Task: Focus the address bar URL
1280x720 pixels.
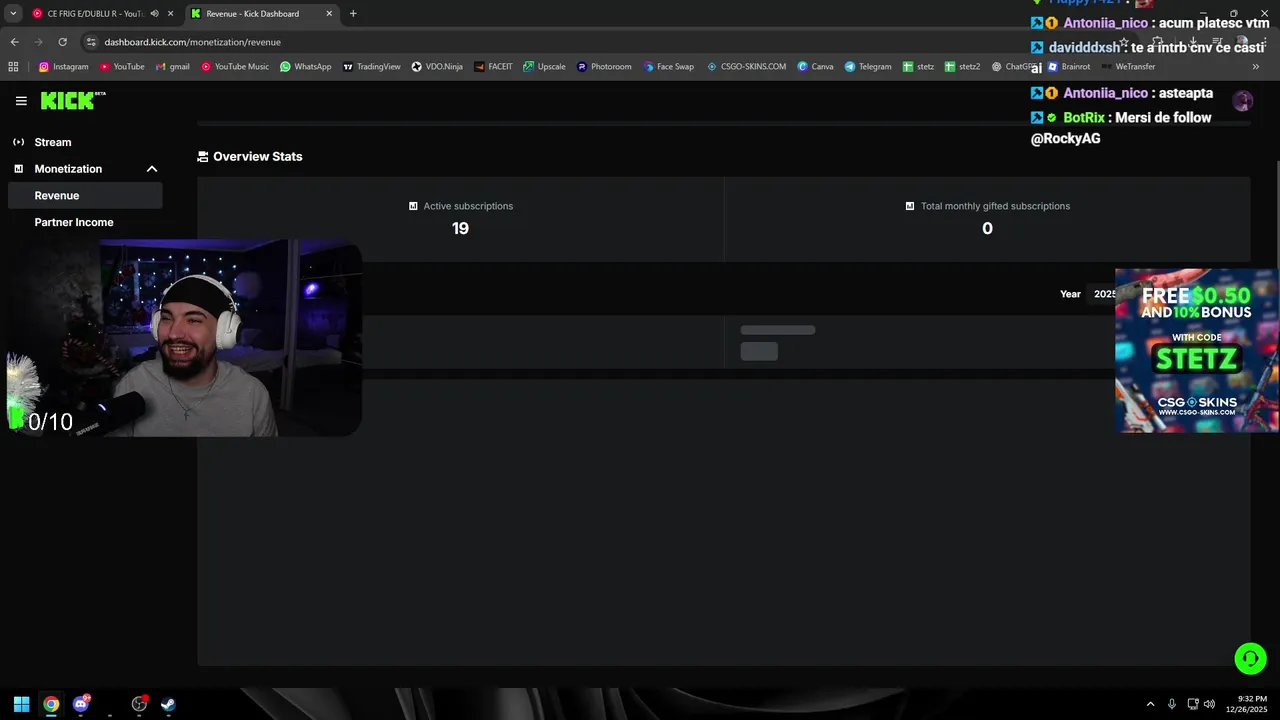Action: 192,42
